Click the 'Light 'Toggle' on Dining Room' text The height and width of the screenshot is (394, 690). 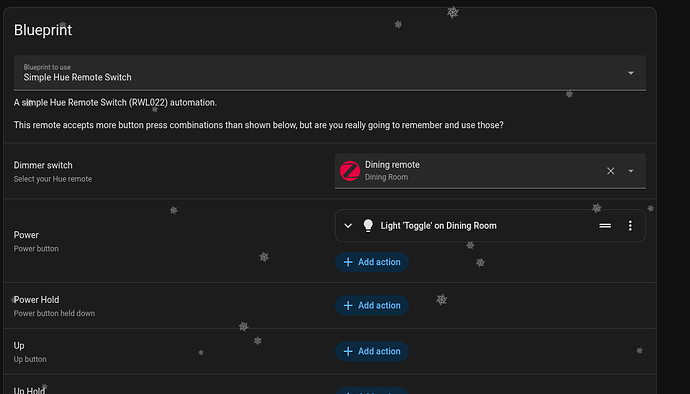coord(438,226)
